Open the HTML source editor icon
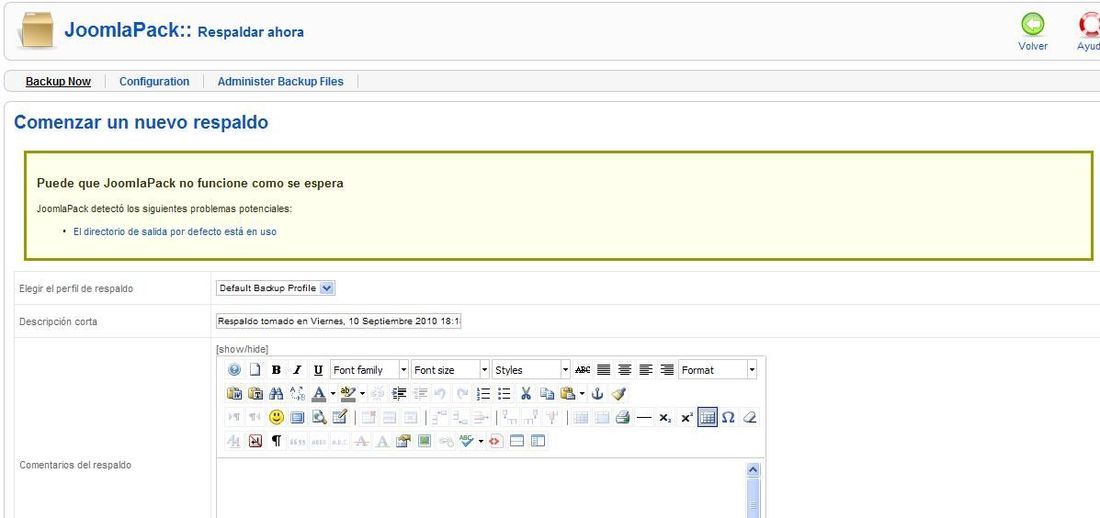 tap(497, 441)
